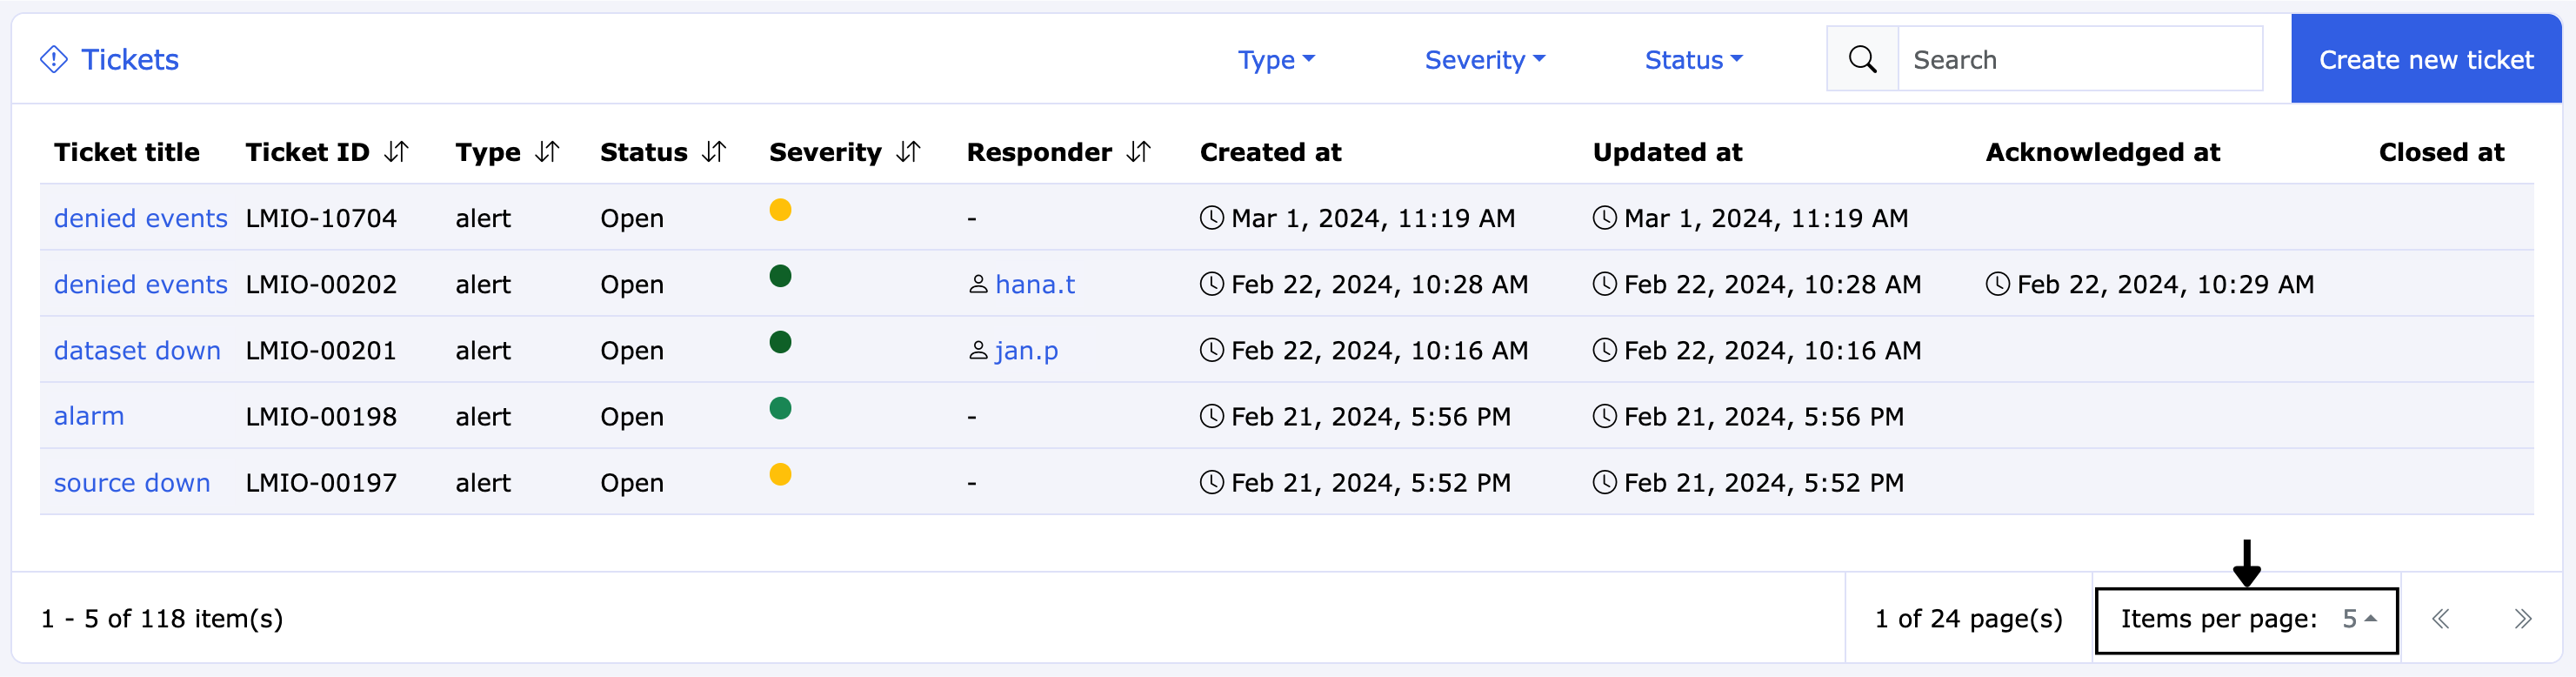The height and width of the screenshot is (677, 2576).
Task: Open responder hana.t profile link
Action: [1035, 285]
